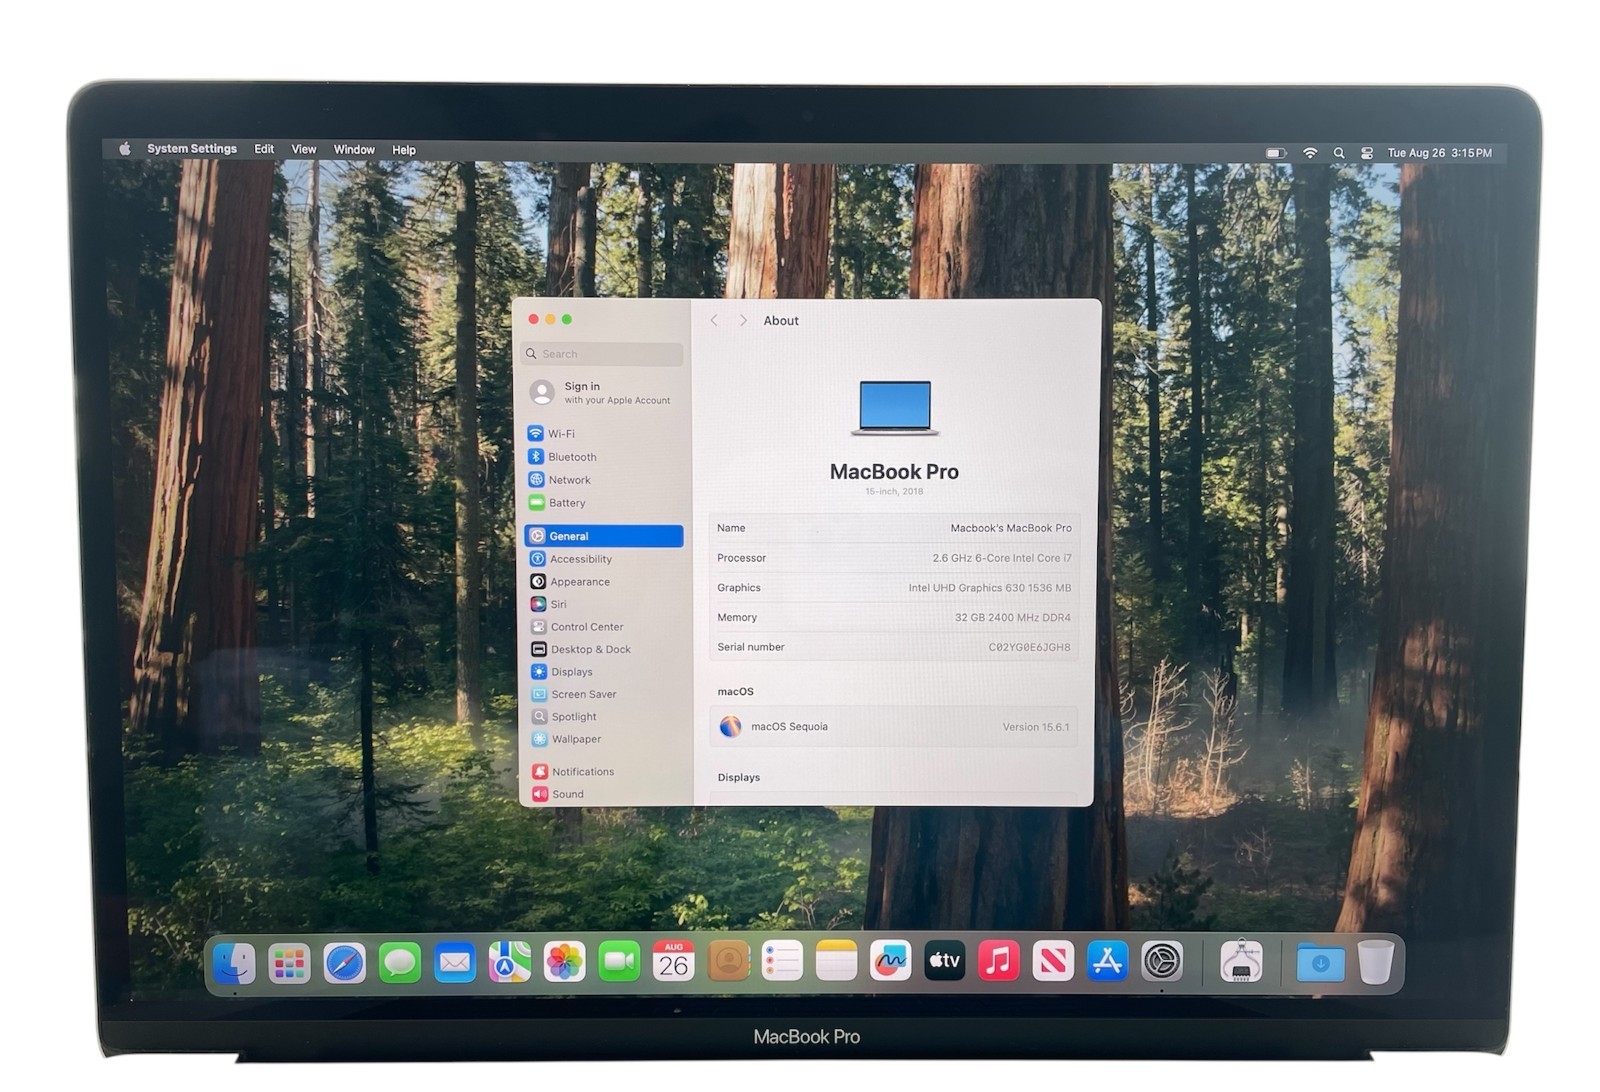Open Control Center in menu bar

click(x=1367, y=153)
